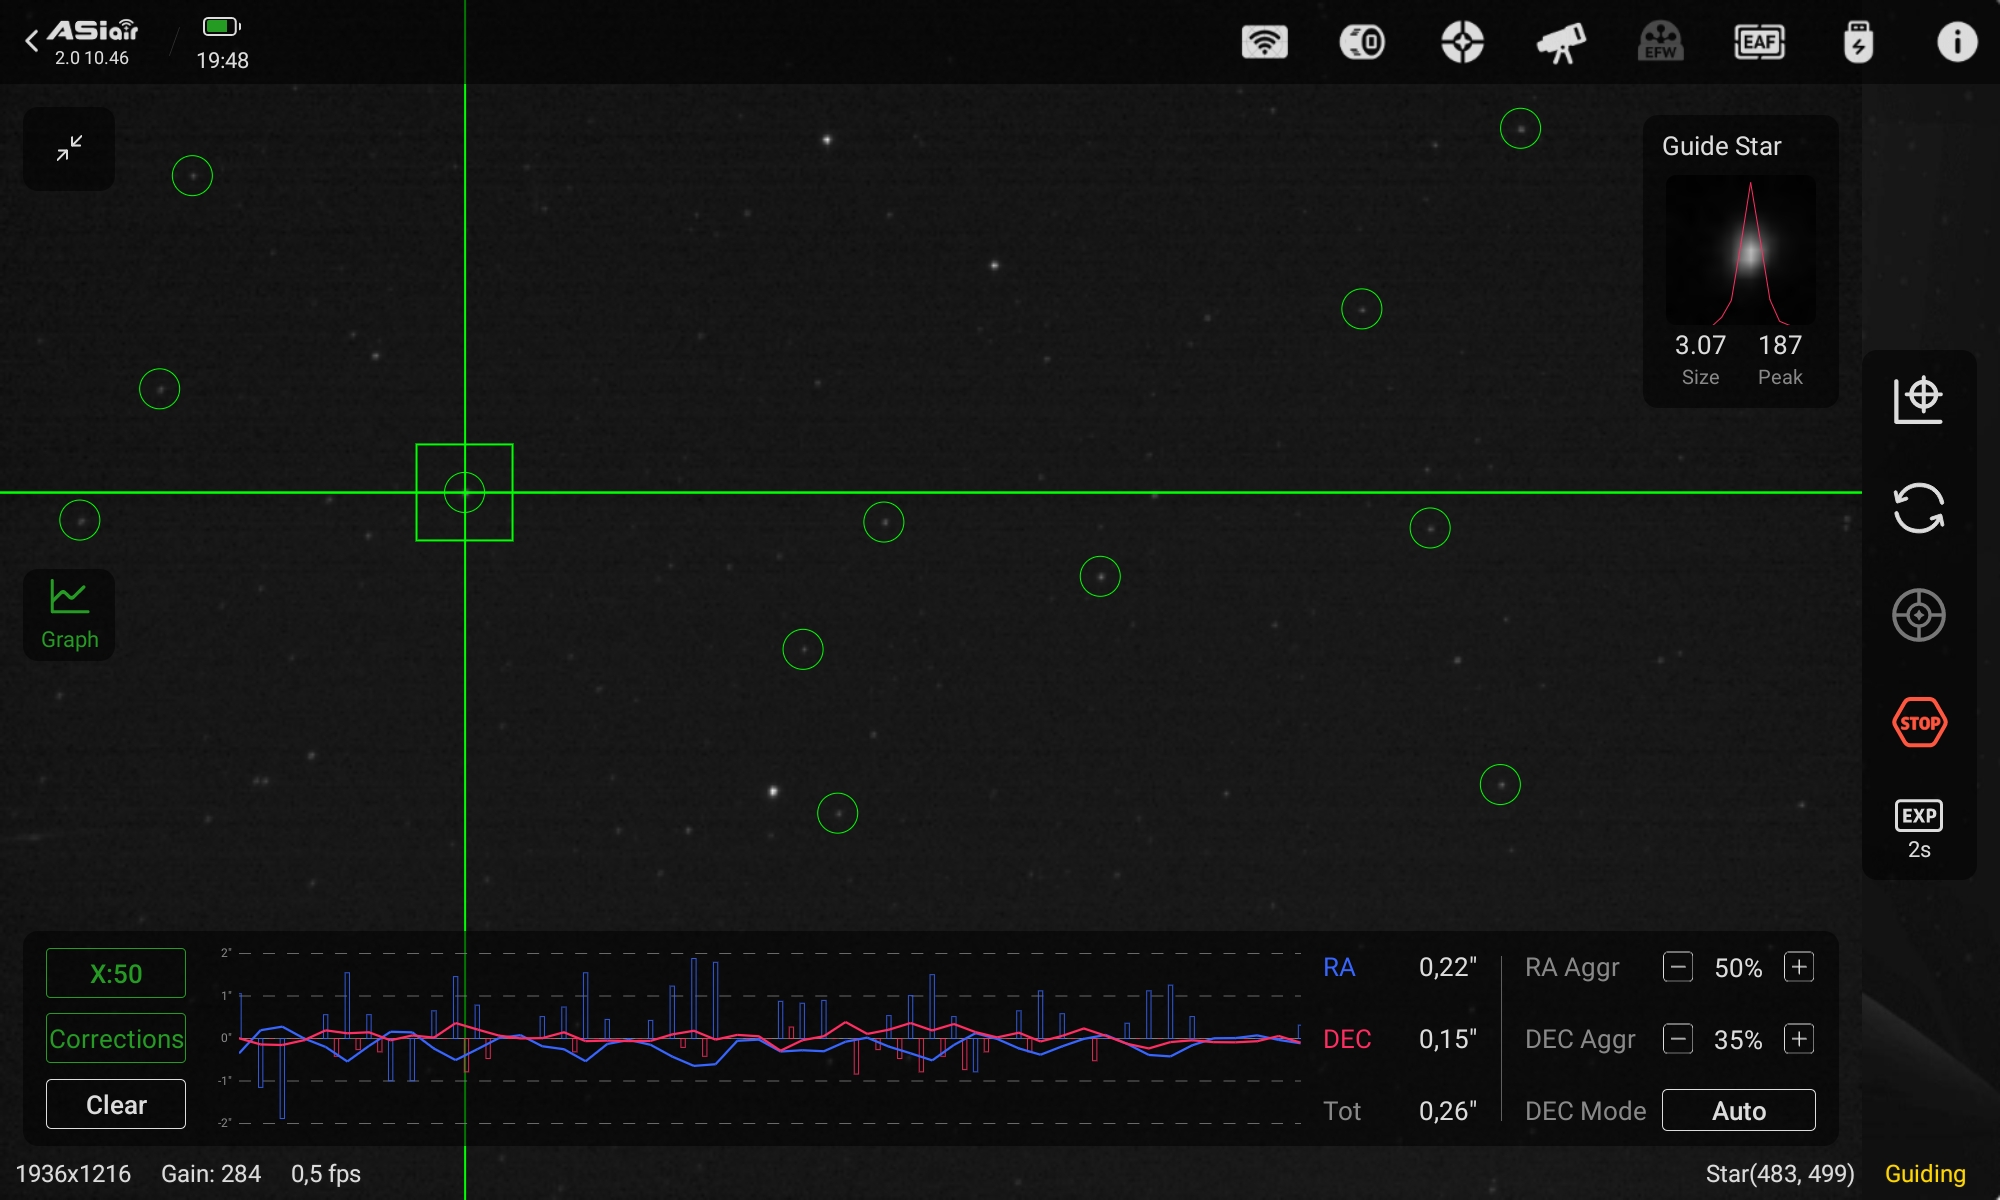
Task: Open the EAF focuser settings icon
Action: (x=1759, y=42)
